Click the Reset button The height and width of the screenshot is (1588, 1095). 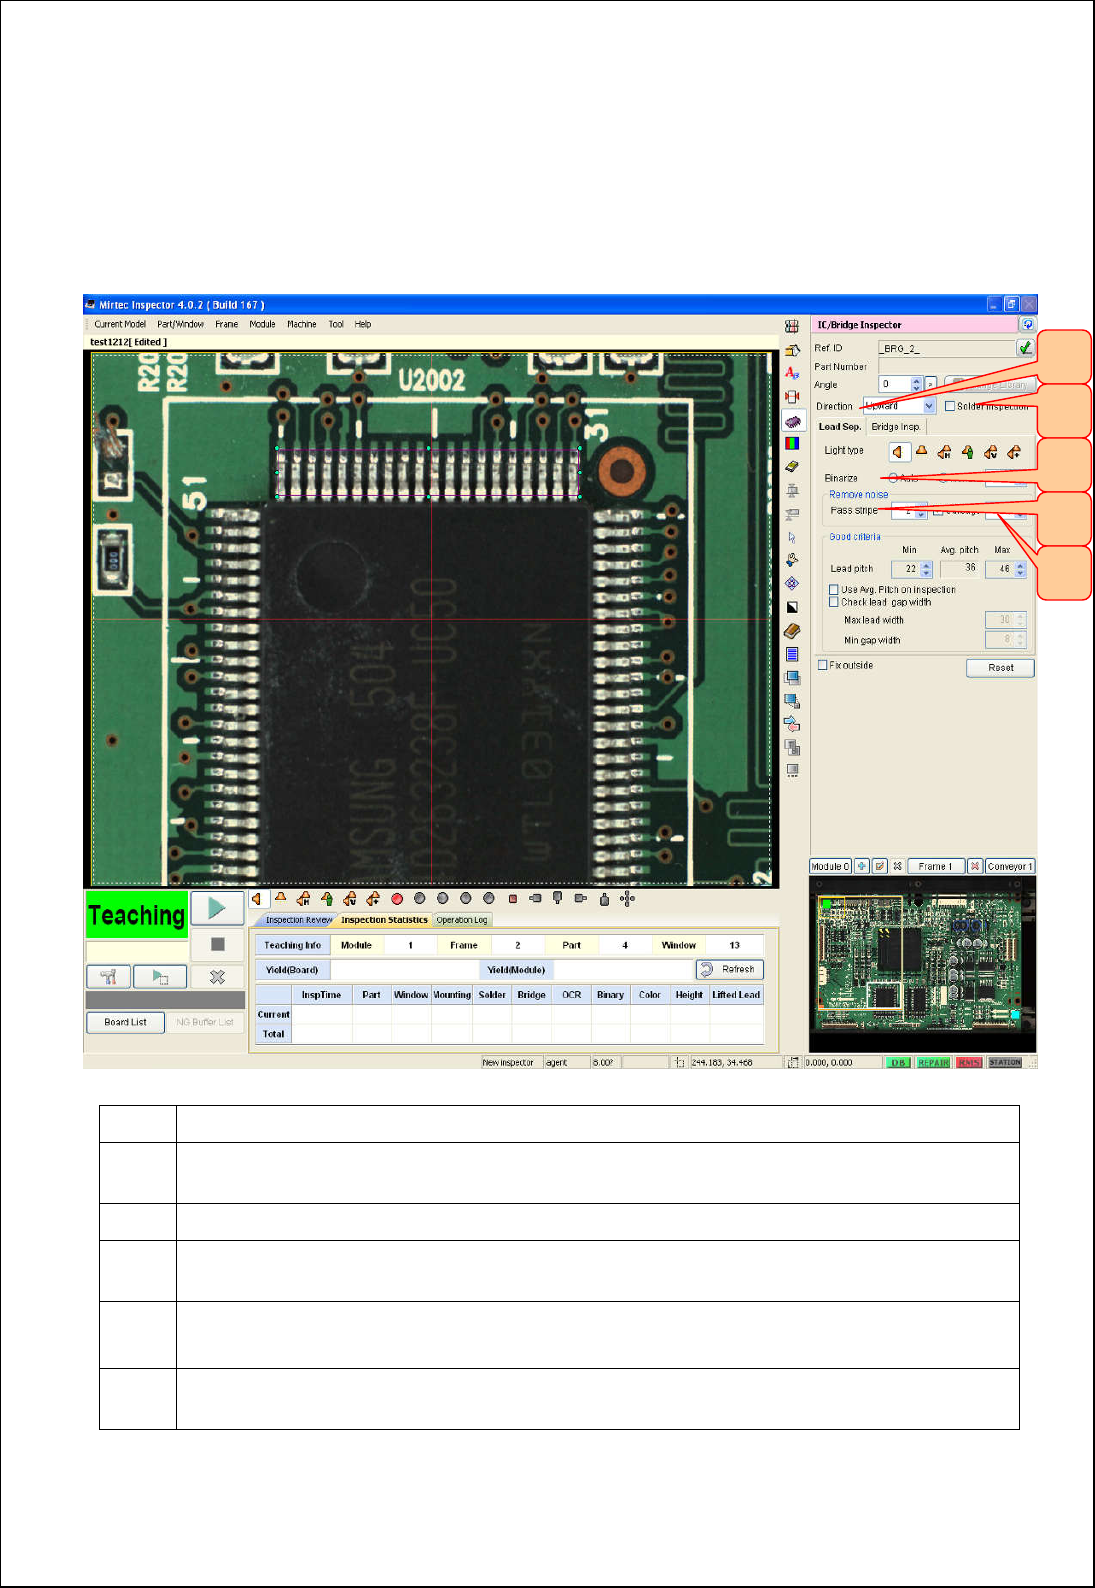click(1000, 668)
